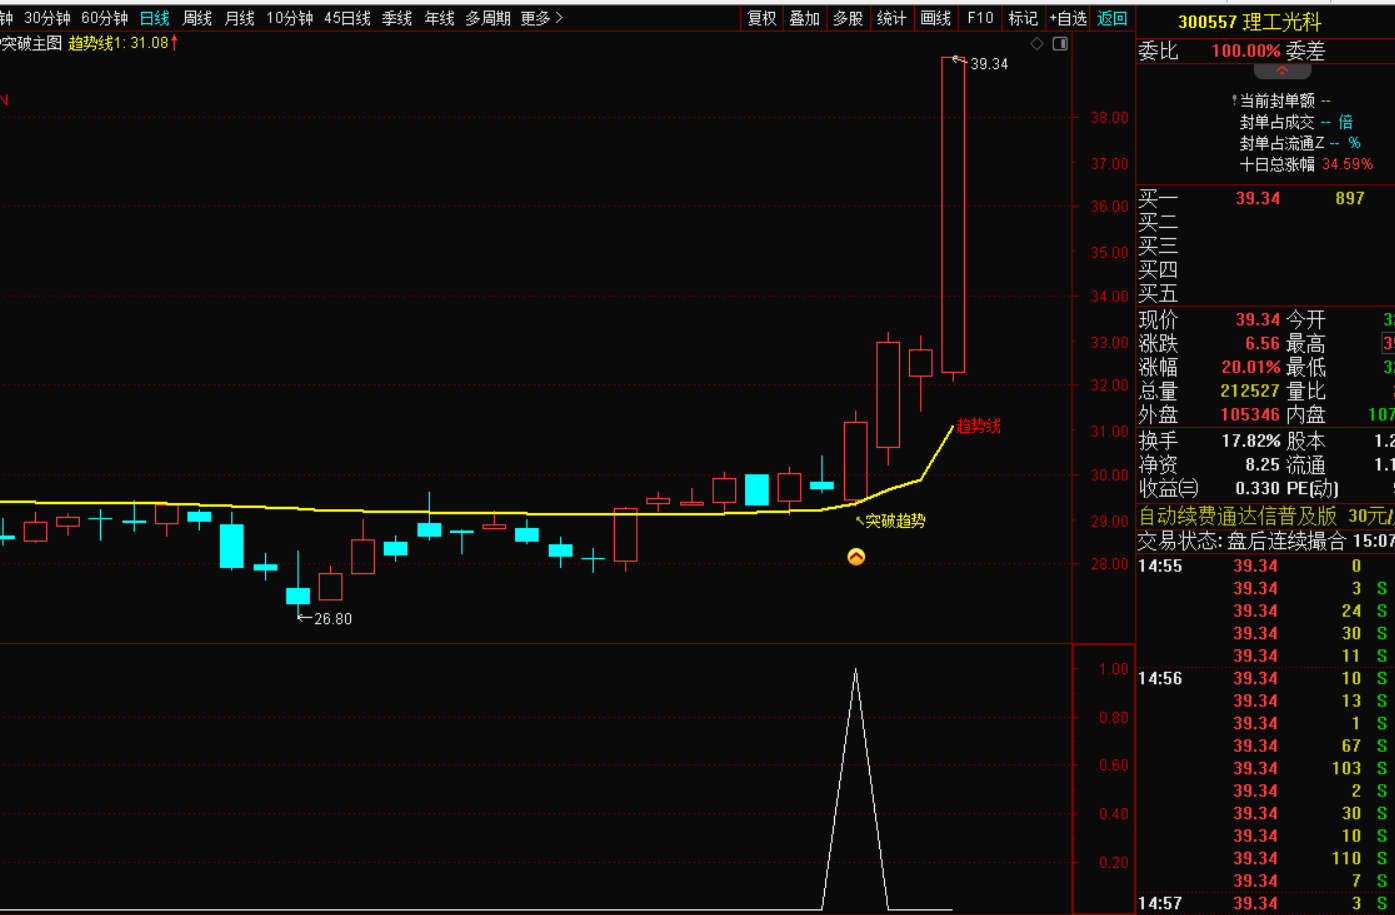The height and width of the screenshot is (915, 1395).
Task: Add stock to watchlist with +自选
Action: point(1068,18)
